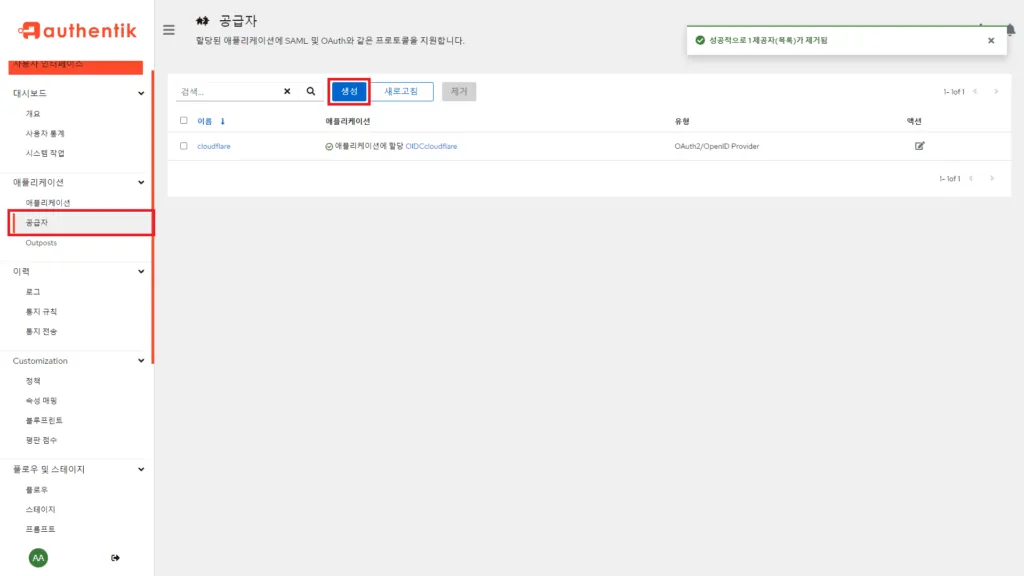Open the sidebar hamburger menu
The width and height of the screenshot is (1024, 576).
coord(169,30)
